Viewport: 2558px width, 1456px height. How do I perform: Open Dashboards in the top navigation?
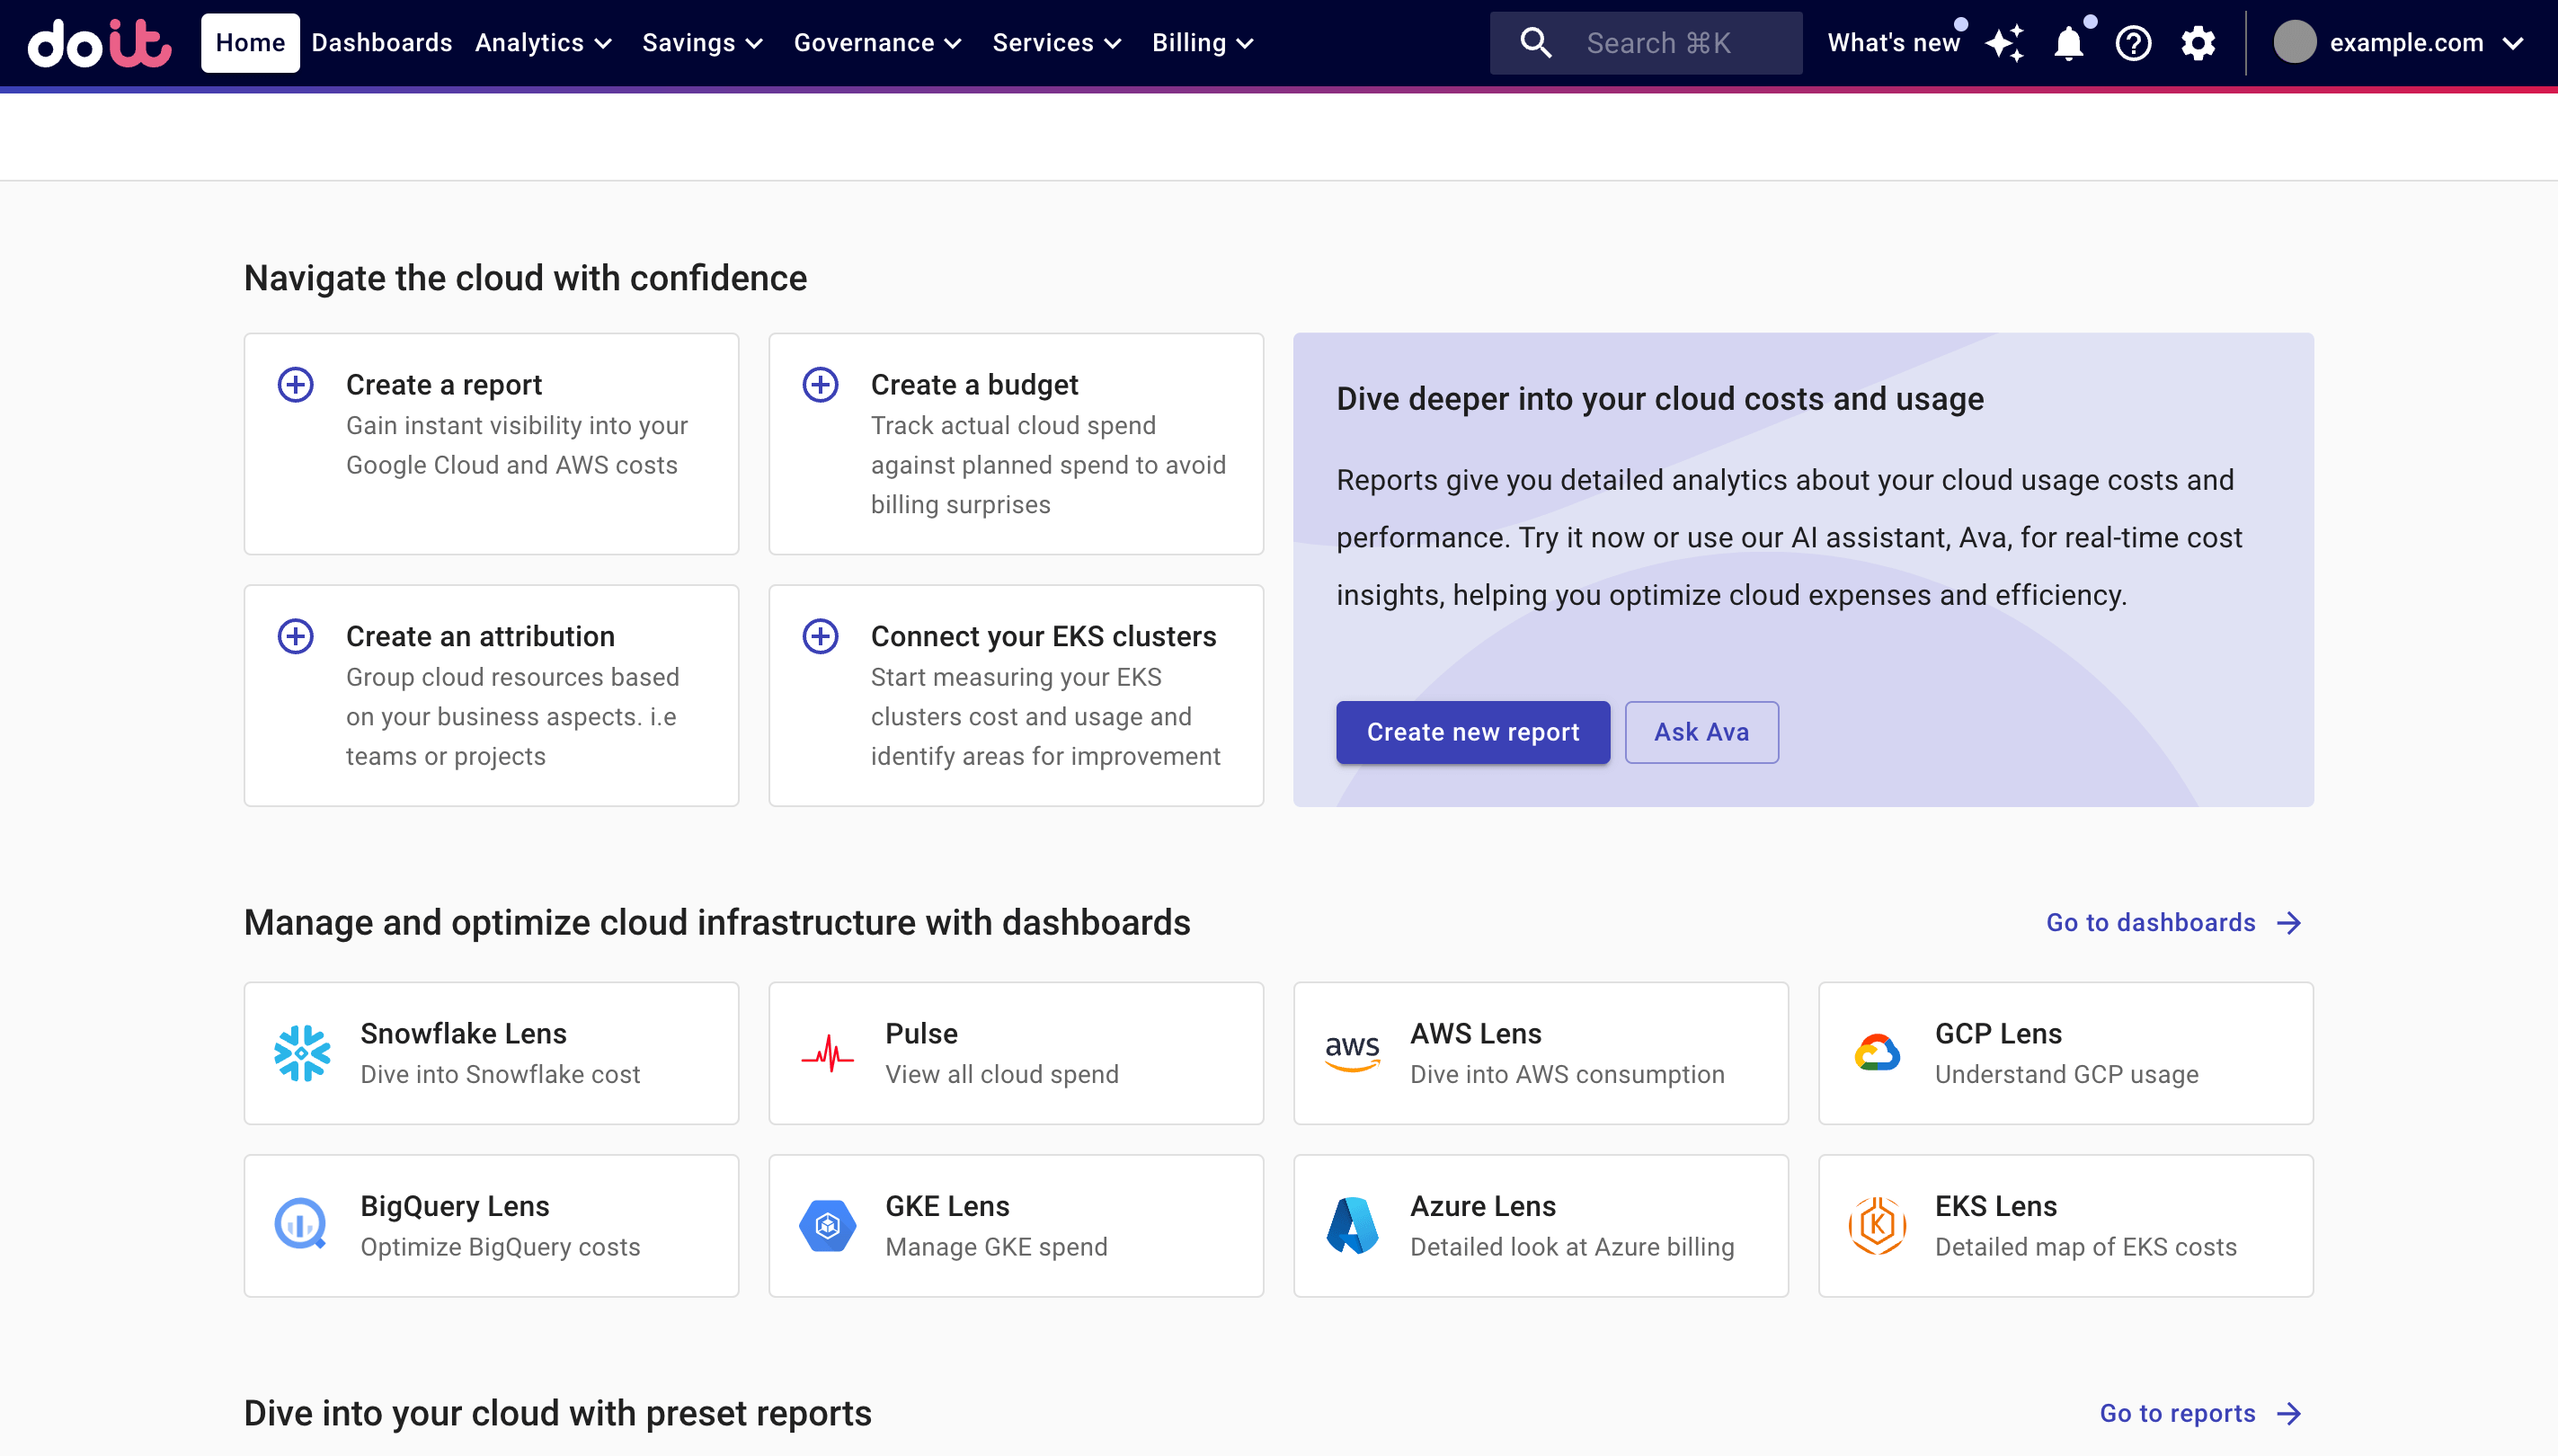pos(382,43)
